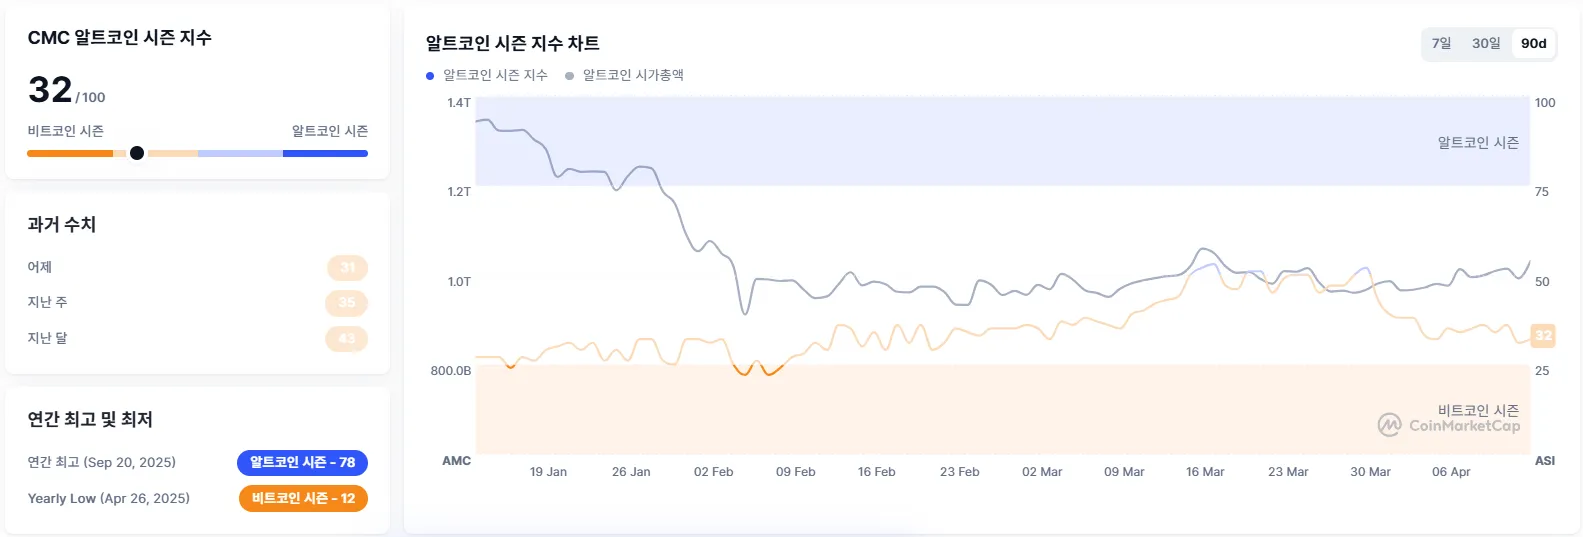Click the current value 32 chart label
Image resolution: width=1583 pixels, height=537 pixels.
[x=1543, y=335]
